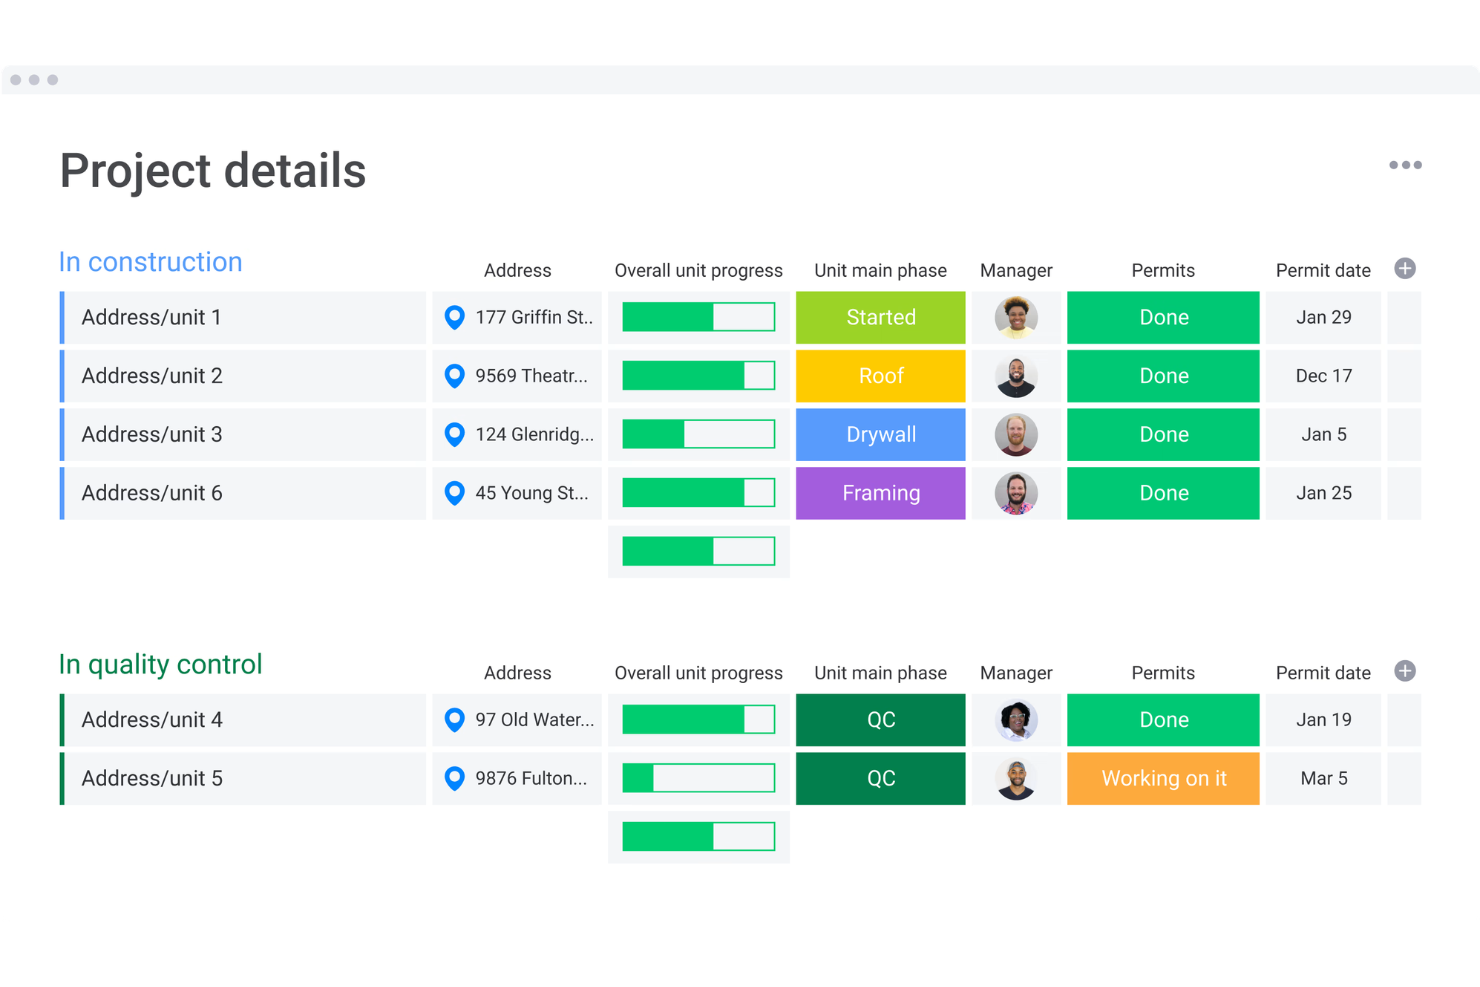Click the location pin for 9569 Theatre address
Image resolution: width=1480 pixels, height=987 pixels.
click(x=455, y=375)
